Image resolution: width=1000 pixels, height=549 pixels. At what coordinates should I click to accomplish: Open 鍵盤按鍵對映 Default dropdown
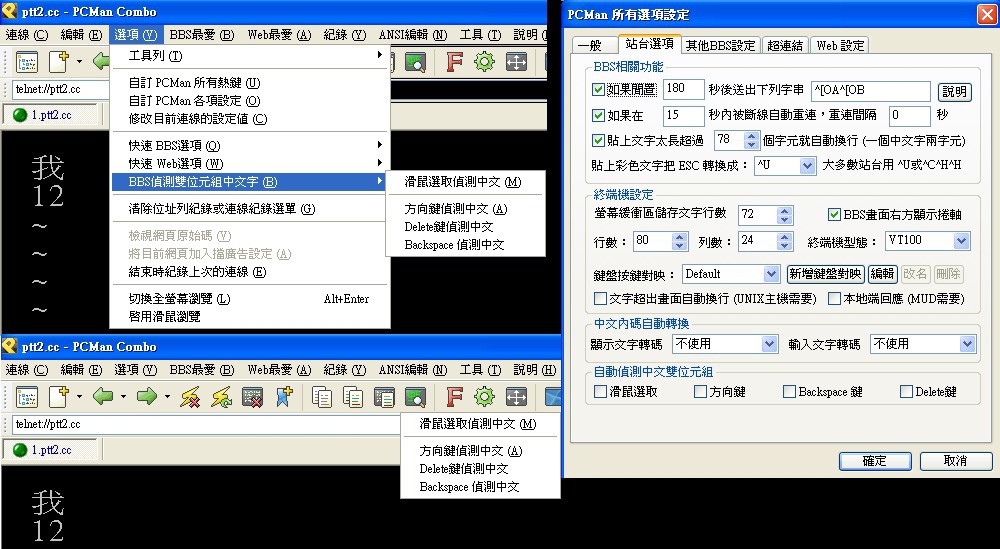(x=772, y=274)
